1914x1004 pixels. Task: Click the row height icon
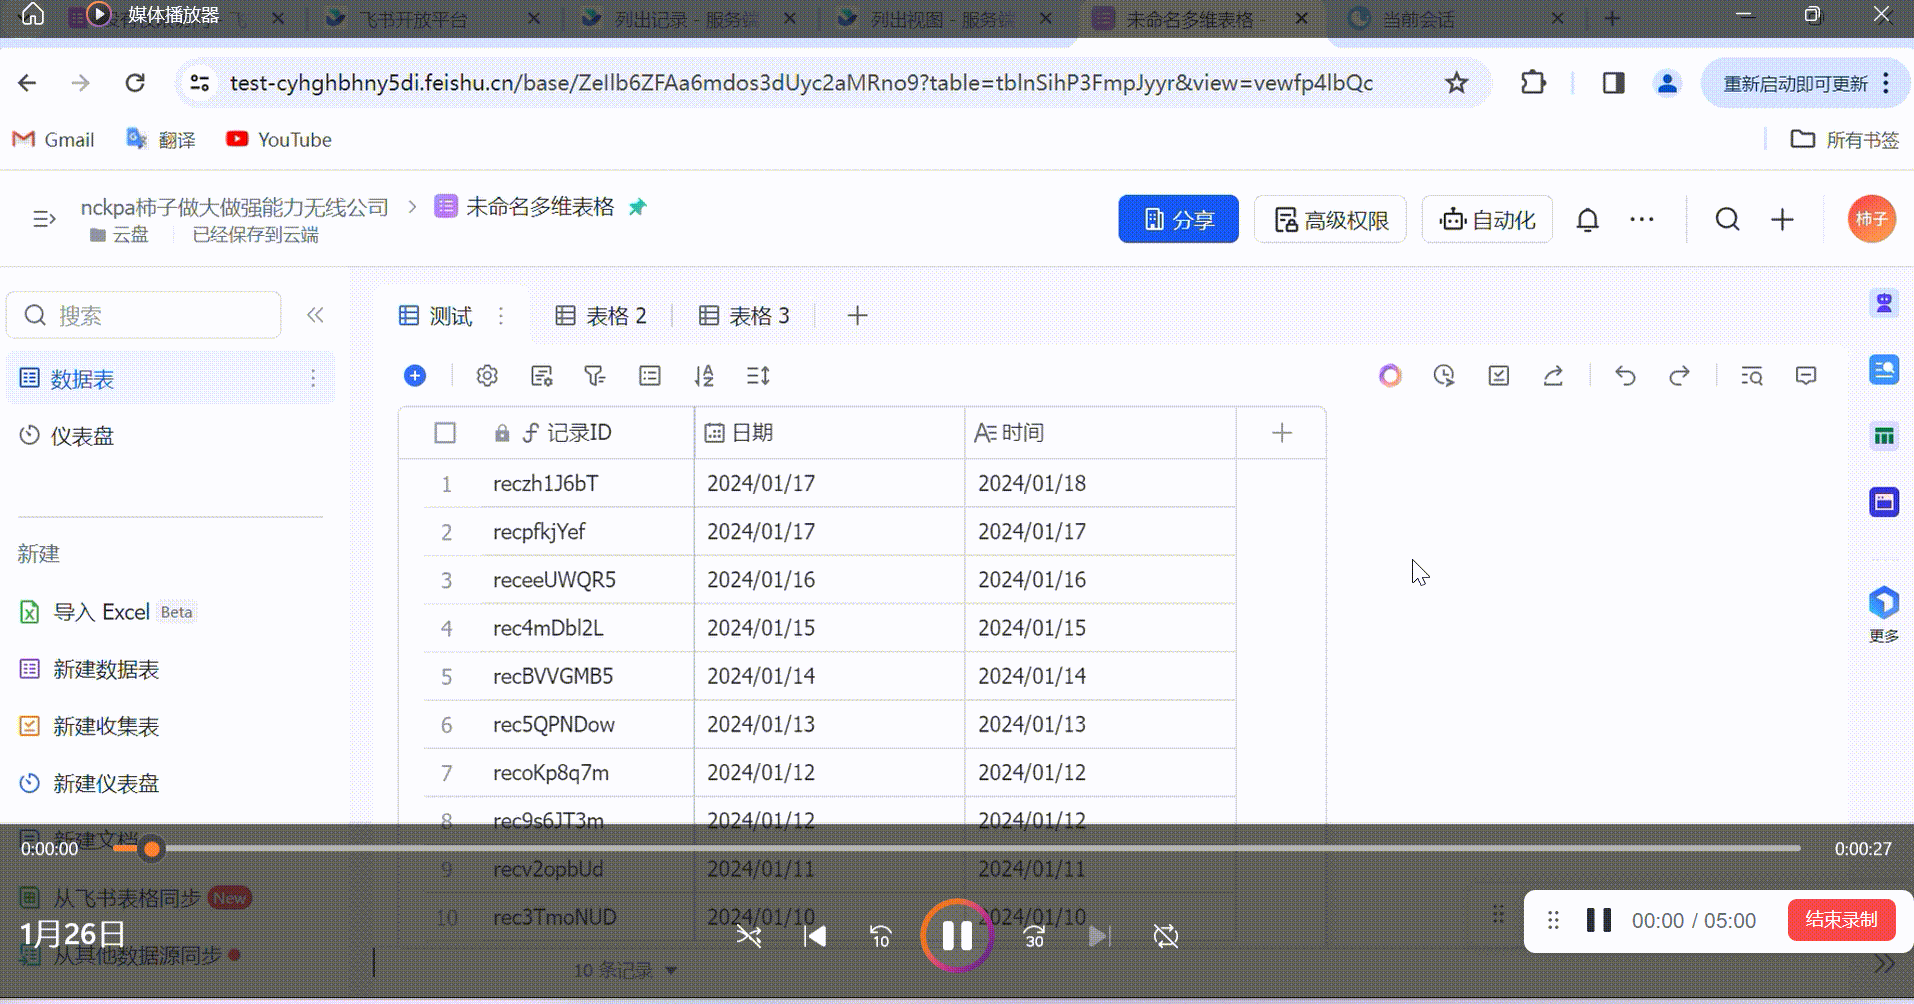pyautogui.click(x=758, y=376)
